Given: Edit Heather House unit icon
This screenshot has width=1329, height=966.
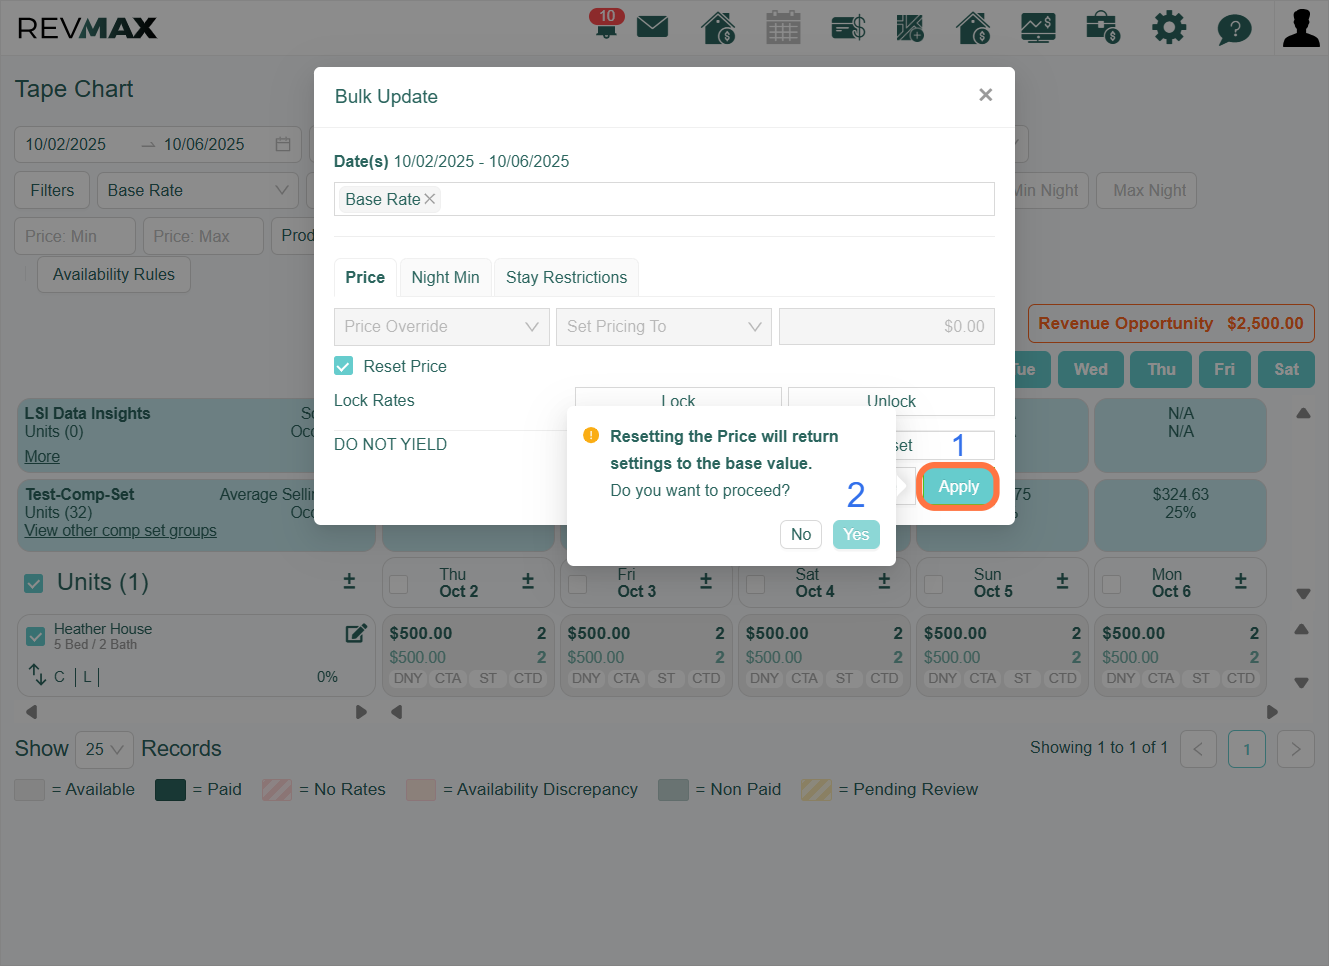Looking at the screenshot, I should click(x=355, y=633).
